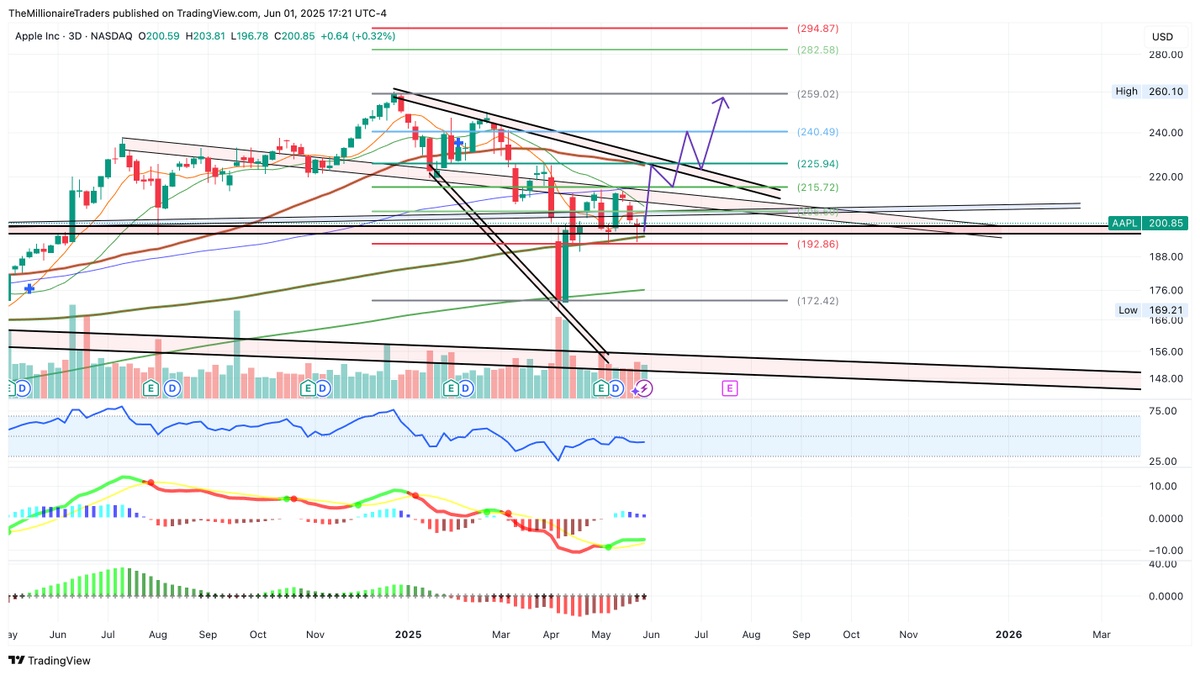Open the dividend marker near May 2025

tap(616, 387)
